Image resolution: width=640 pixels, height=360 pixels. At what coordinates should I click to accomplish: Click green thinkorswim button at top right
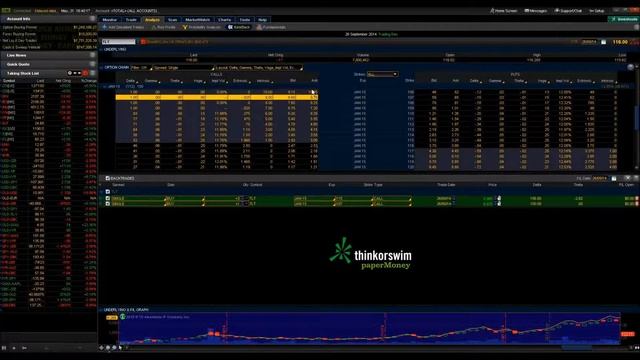point(623,19)
